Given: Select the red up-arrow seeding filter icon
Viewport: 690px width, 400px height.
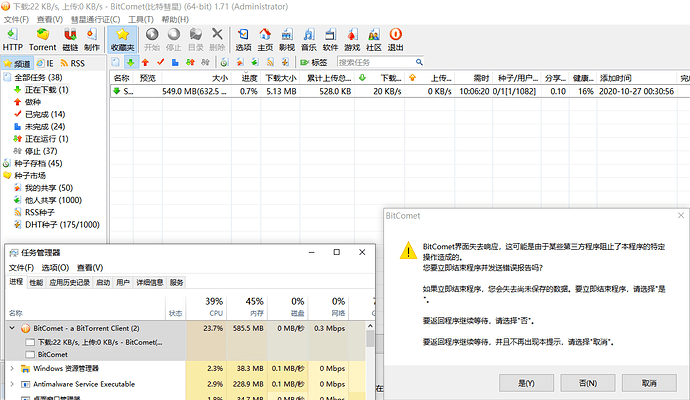Looking at the screenshot, I should point(146,62).
